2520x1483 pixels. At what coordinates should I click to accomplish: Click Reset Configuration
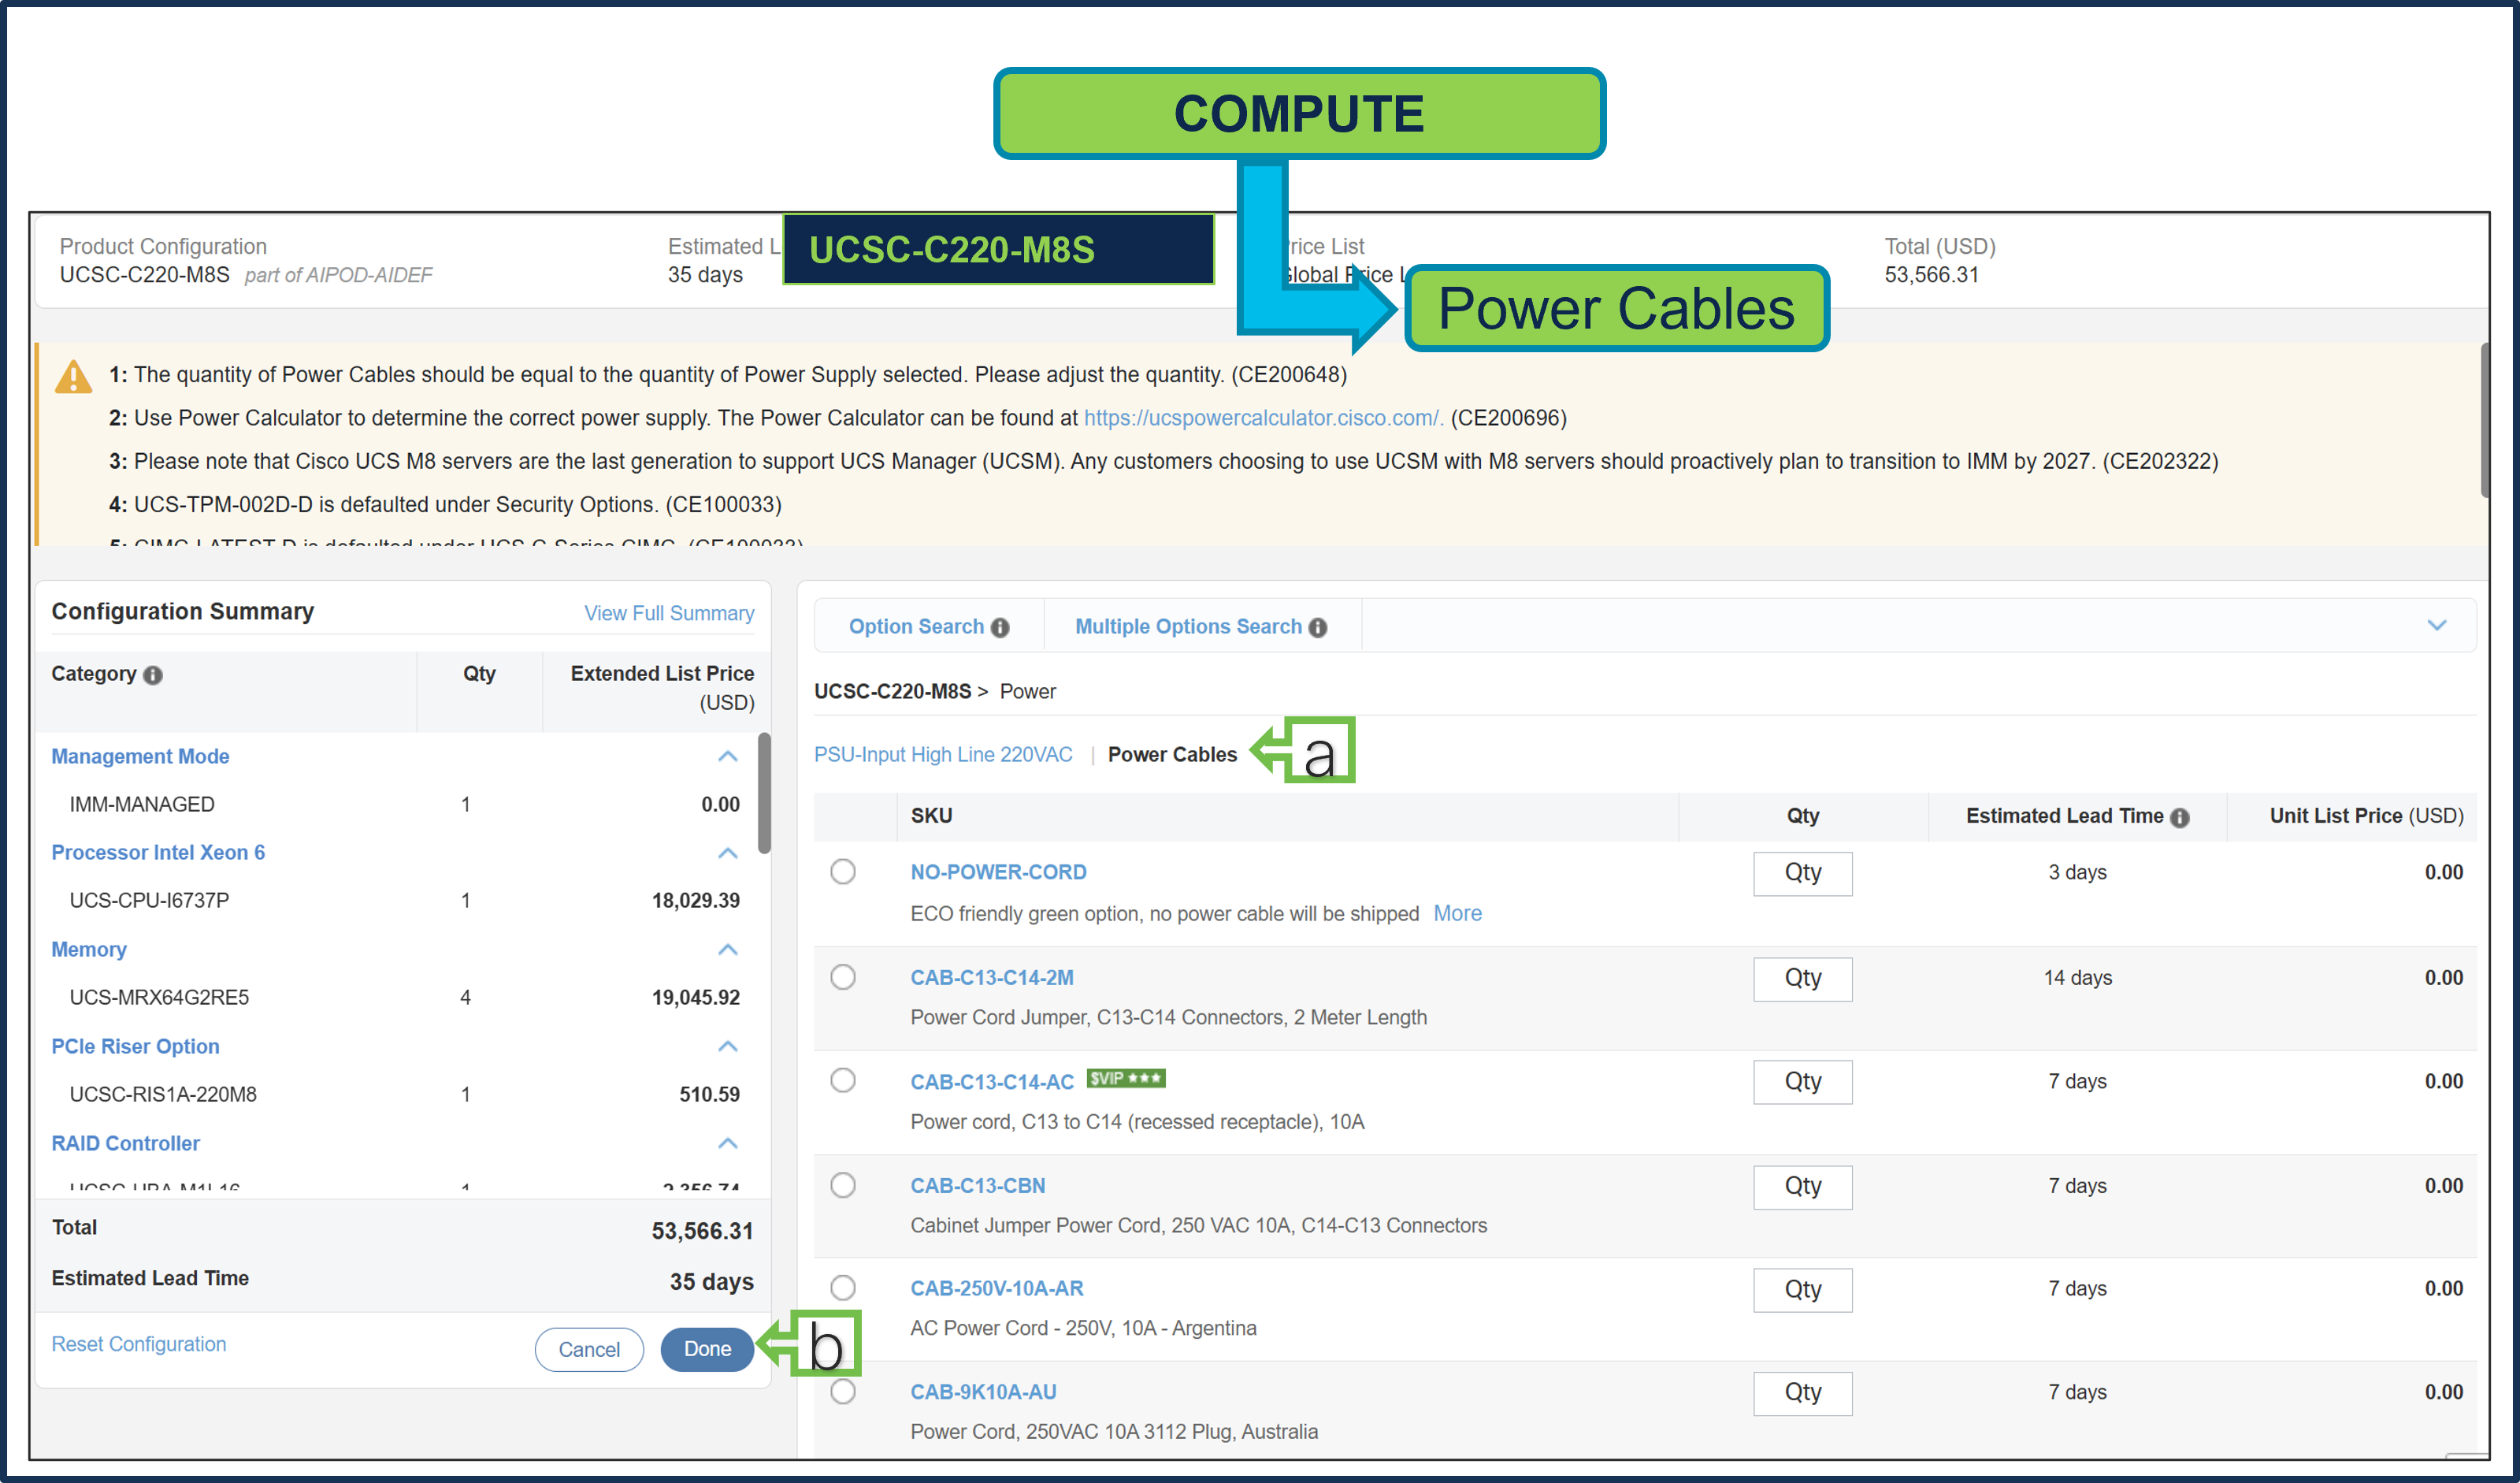139,1344
